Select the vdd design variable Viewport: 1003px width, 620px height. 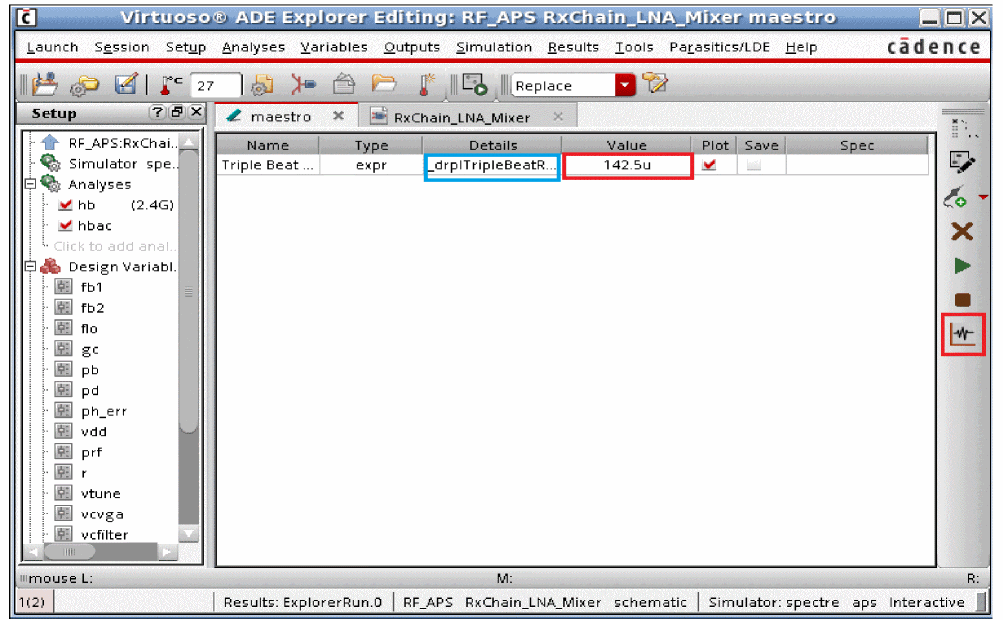click(x=93, y=431)
